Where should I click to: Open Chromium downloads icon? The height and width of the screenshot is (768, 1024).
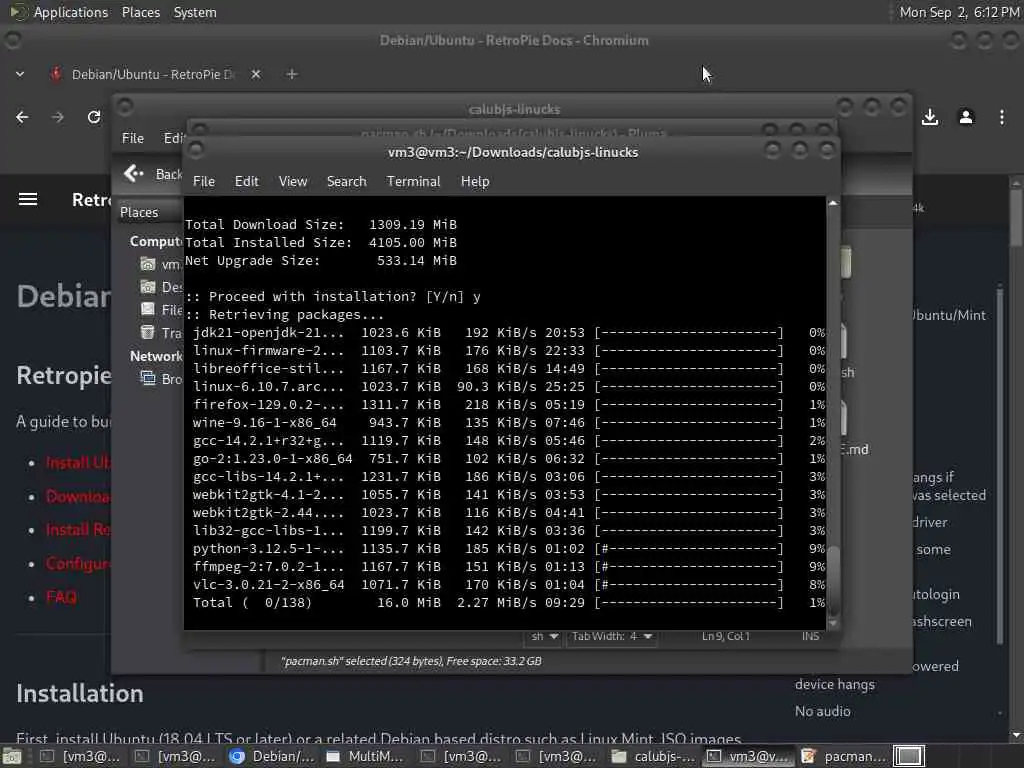930,117
